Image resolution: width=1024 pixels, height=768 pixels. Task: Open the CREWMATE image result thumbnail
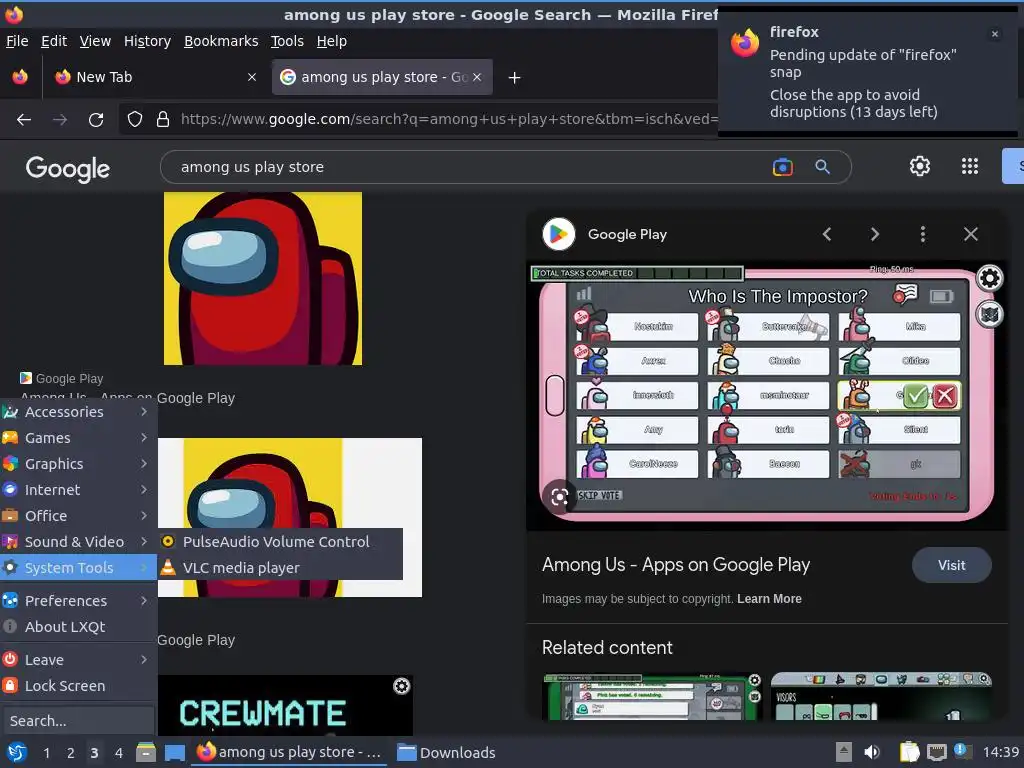285,706
